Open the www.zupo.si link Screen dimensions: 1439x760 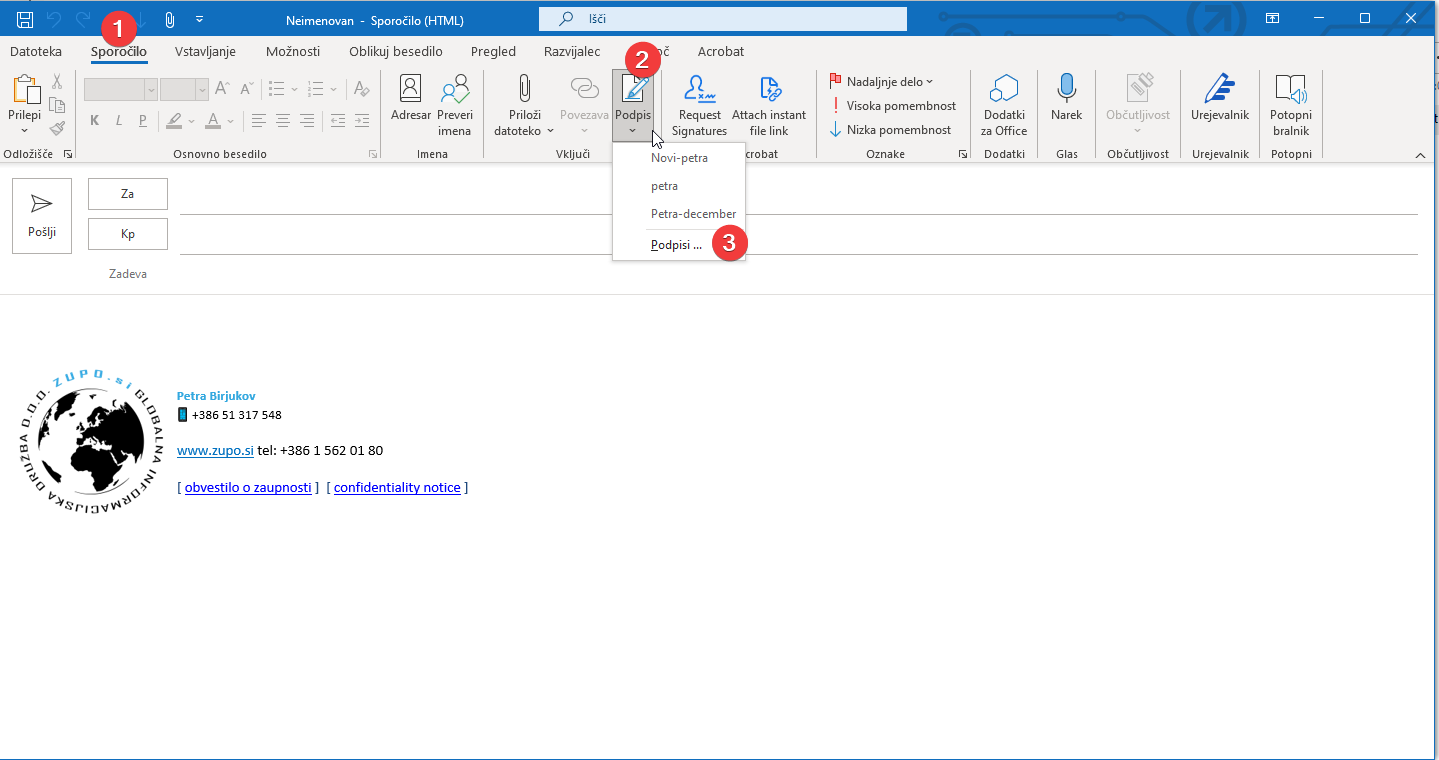tap(214, 451)
